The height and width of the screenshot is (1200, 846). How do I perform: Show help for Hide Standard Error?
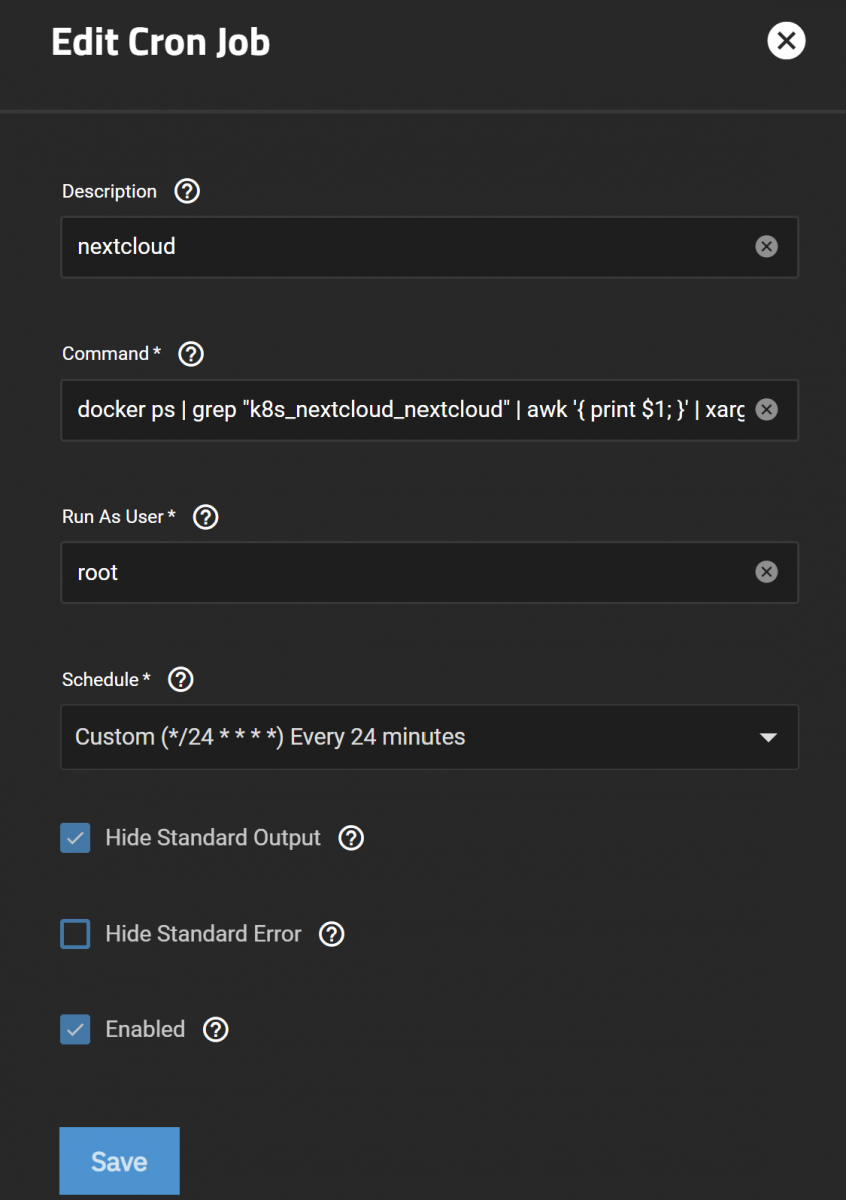pos(331,934)
